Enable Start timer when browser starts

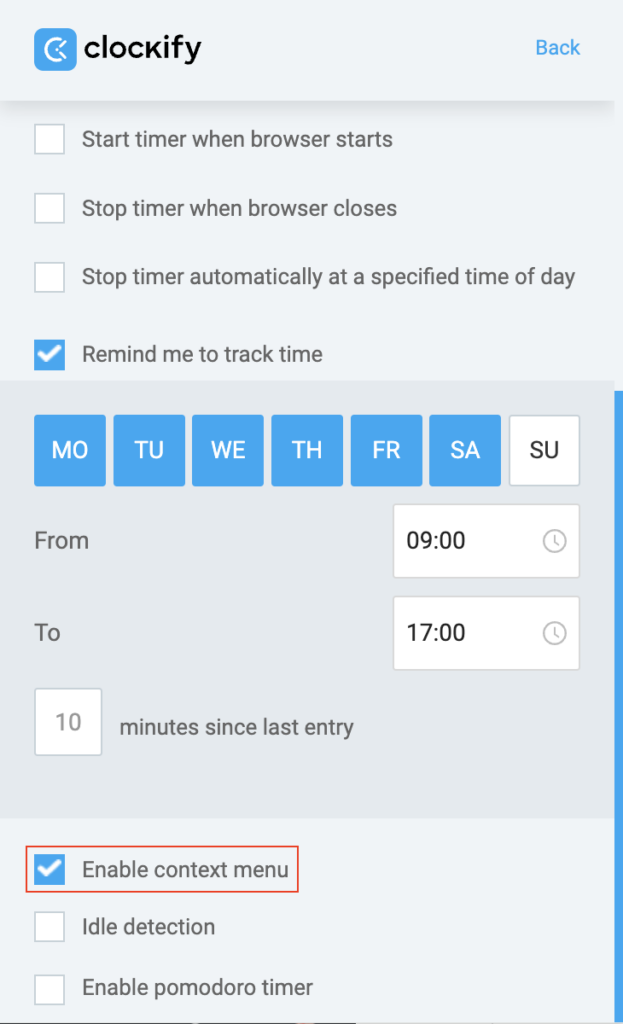(x=50, y=139)
